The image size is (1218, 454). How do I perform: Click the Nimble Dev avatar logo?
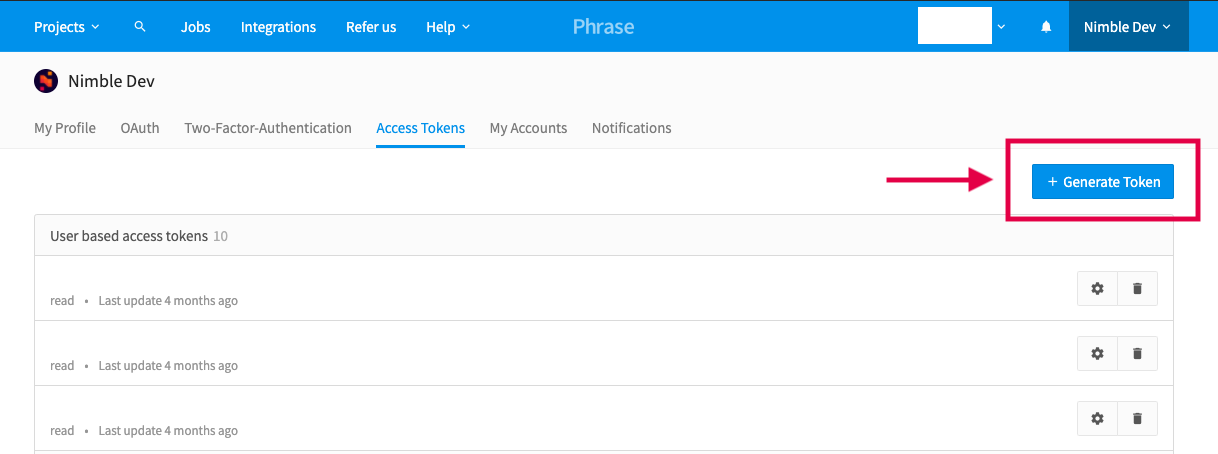click(x=46, y=81)
